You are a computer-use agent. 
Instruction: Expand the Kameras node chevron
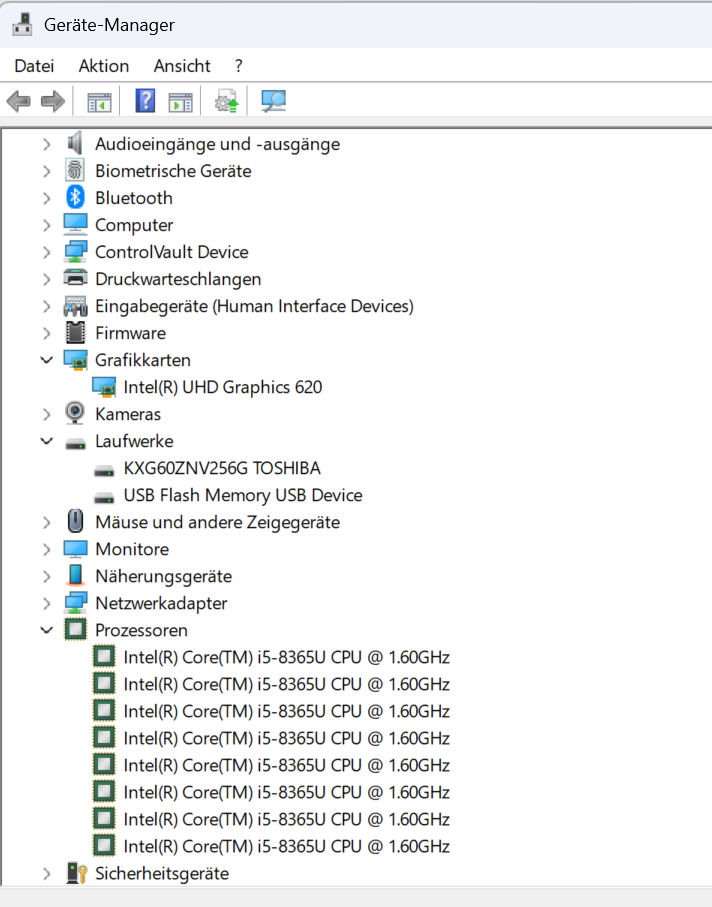point(47,414)
